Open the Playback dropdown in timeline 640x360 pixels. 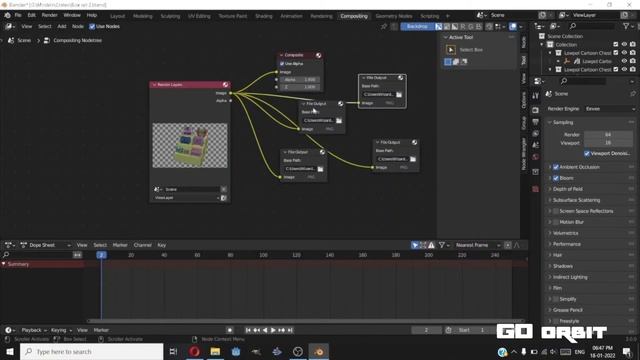33,330
